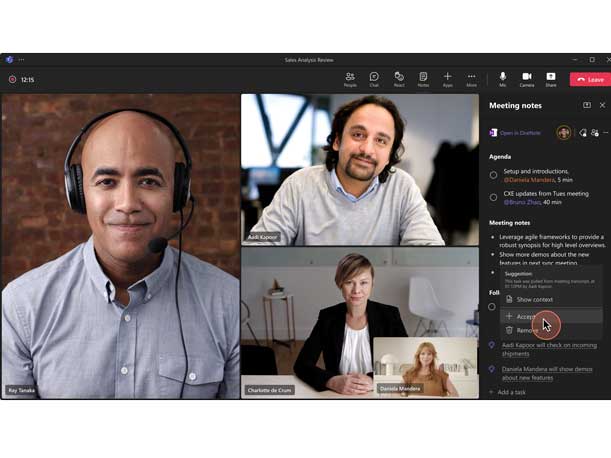Click the Apps plus icon
611x458 pixels.
coord(447,79)
